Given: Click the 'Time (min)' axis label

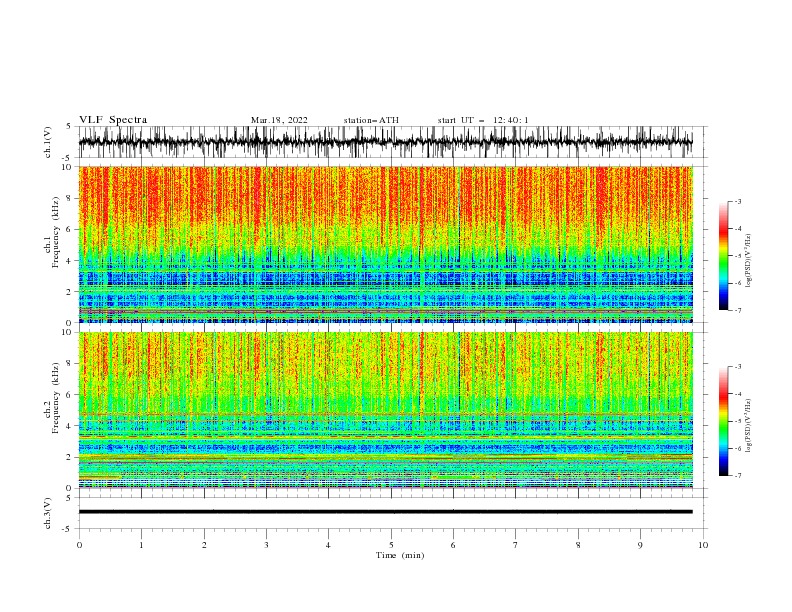Looking at the screenshot, I should pyautogui.click(x=400, y=555).
